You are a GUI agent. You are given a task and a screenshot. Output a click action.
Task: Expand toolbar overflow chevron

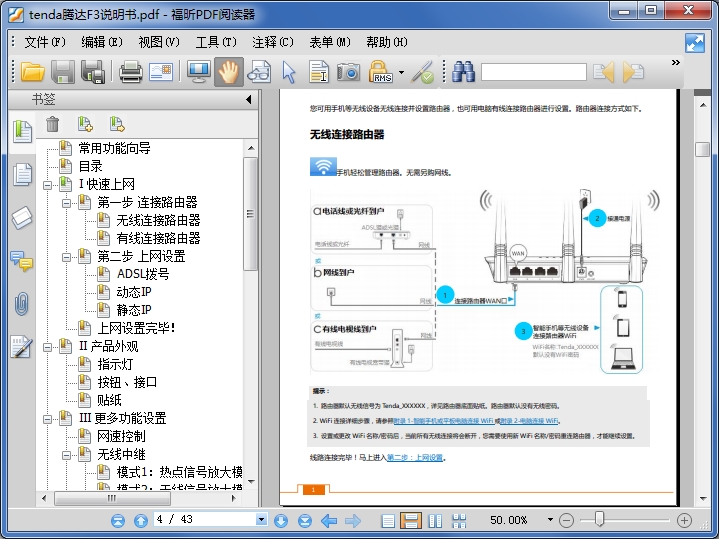[675, 62]
